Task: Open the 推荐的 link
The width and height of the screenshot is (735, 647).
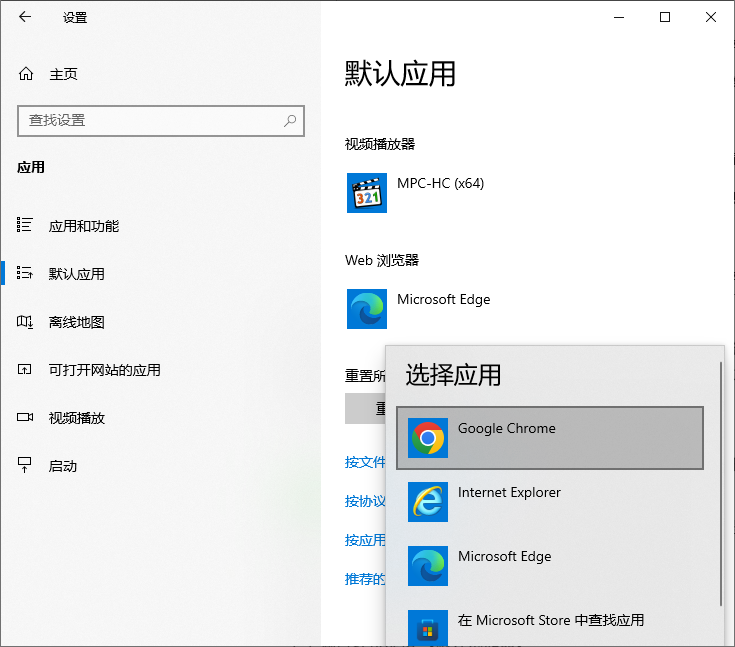Action: click(x=365, y=579)
